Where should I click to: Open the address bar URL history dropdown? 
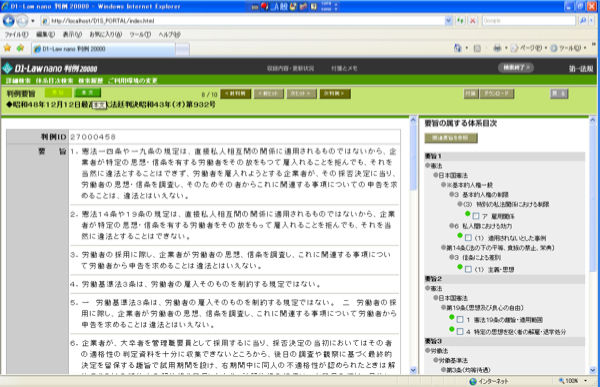pos(448,21)
